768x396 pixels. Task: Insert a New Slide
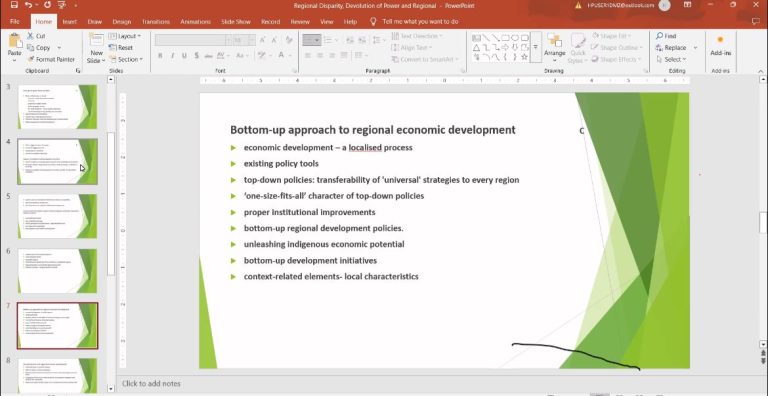(x=96, y=49)
